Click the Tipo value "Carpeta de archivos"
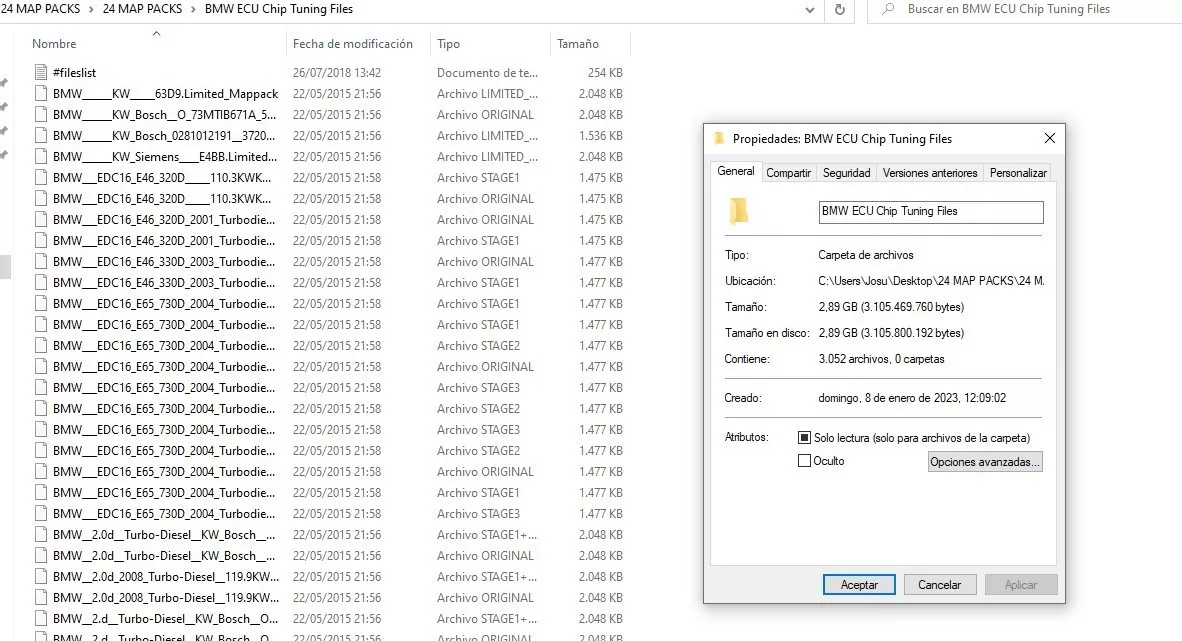 pos(865,255)
